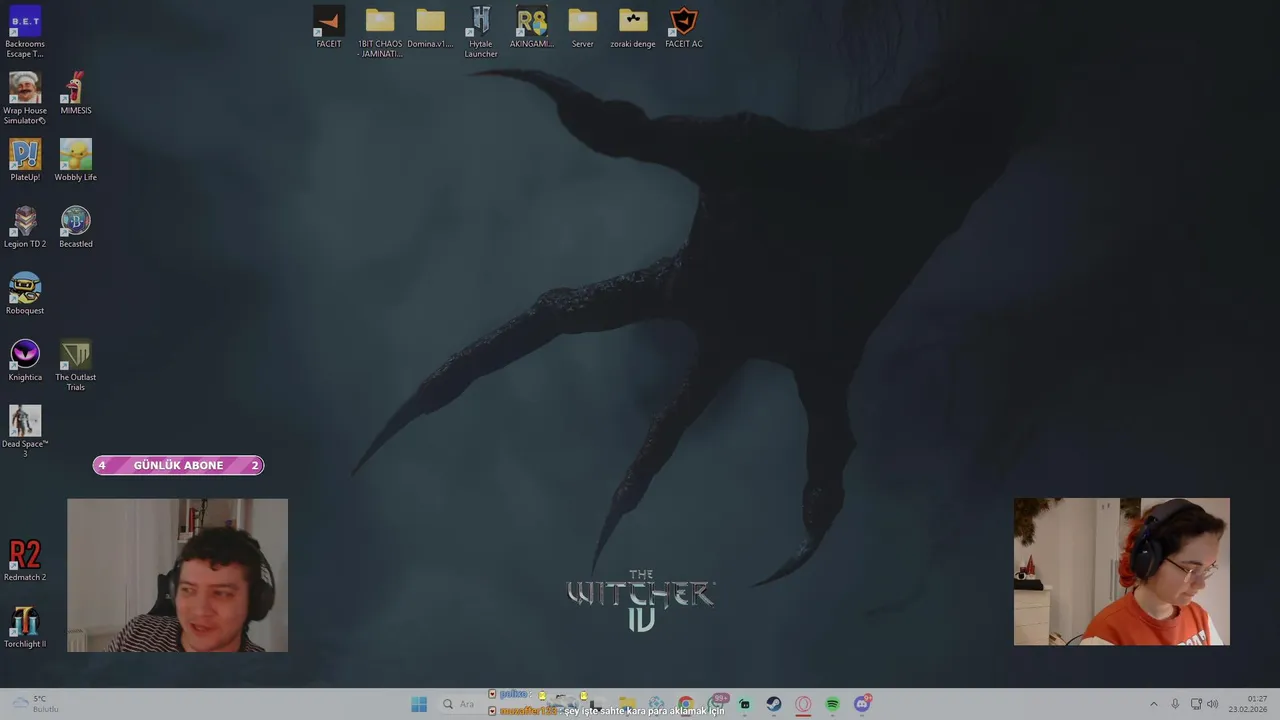The height and width of the screenshot is (720, 1280).
Task: Select the PlateUp! desktop icon
Action: [25, 160]
